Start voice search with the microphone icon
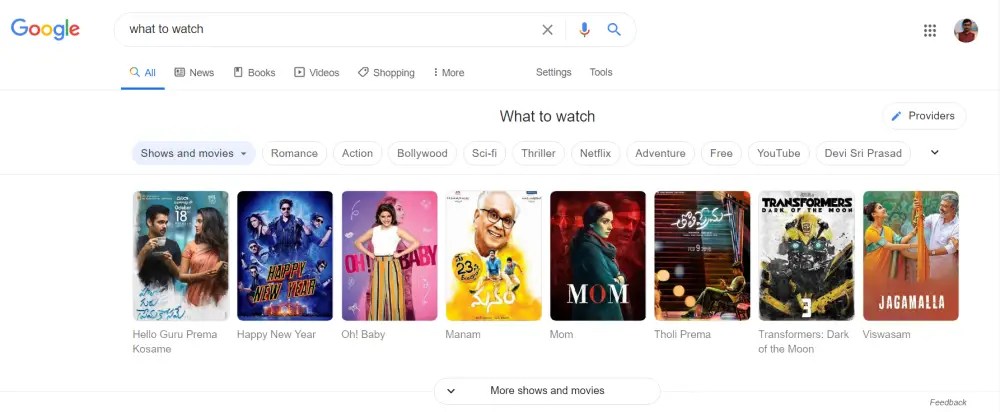Image resolution: width=1000 pixels, height=412 pixels. click(x=584, y=29)
